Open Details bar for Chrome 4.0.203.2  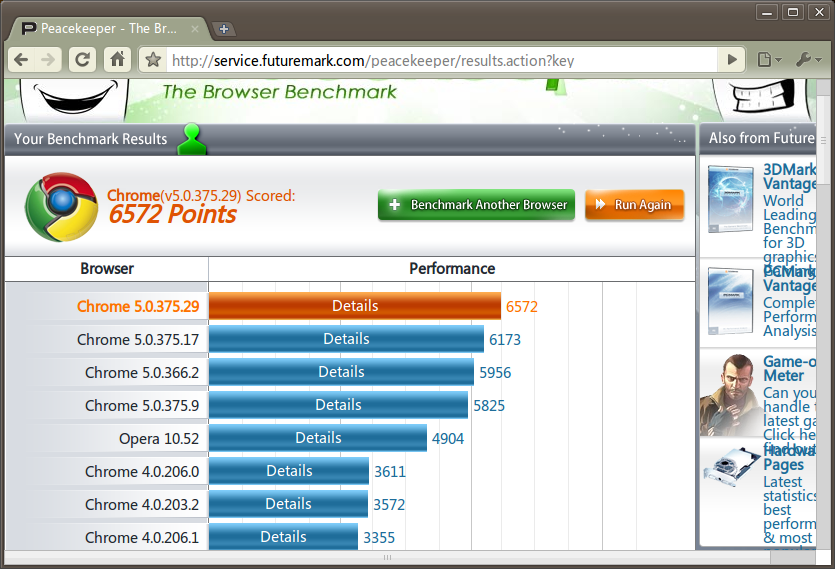click(x=288, y=504)
